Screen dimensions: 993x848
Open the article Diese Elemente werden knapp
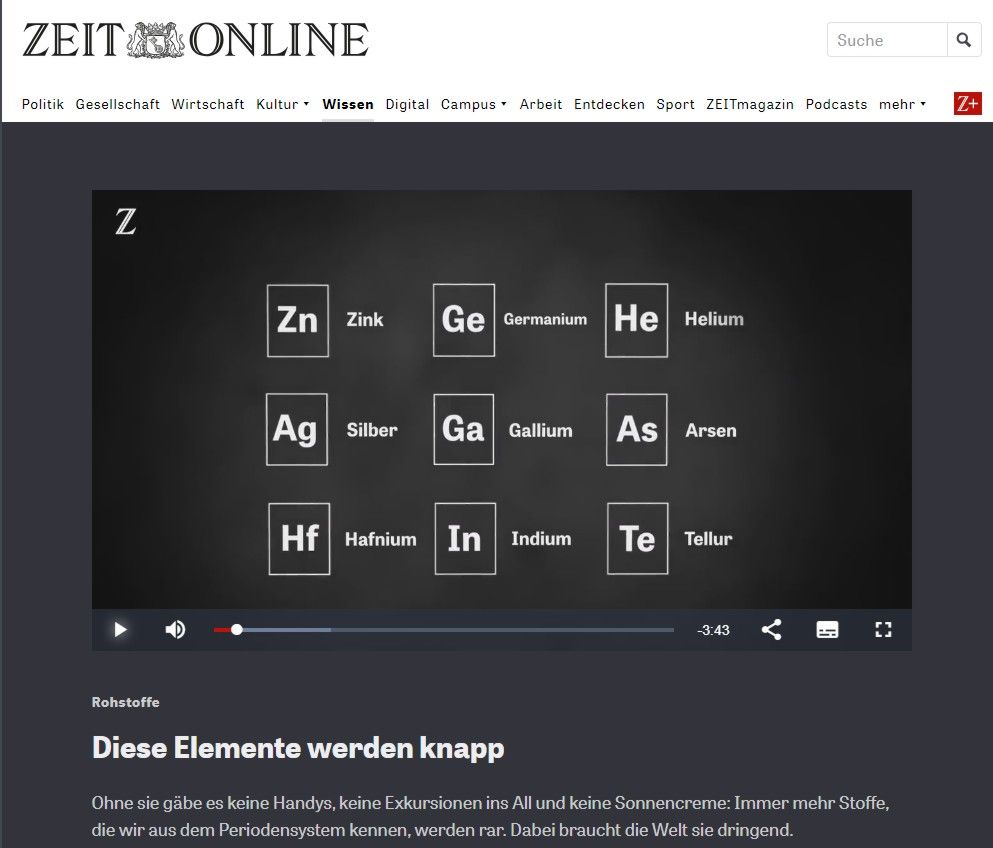click(297, 748)
